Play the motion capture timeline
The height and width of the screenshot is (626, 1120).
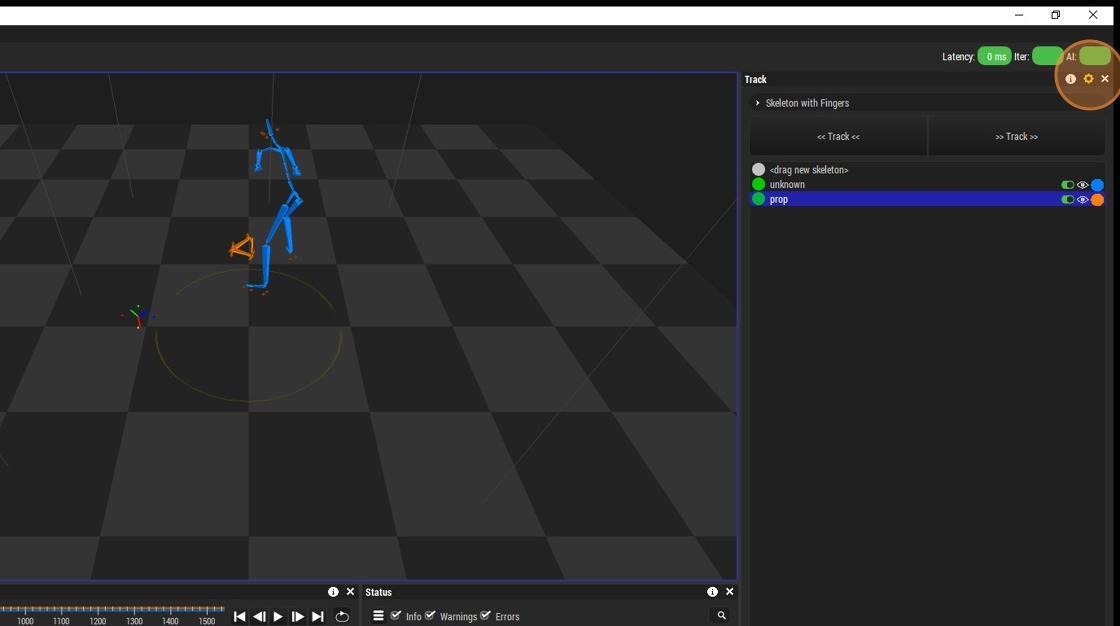click(278, 616)
